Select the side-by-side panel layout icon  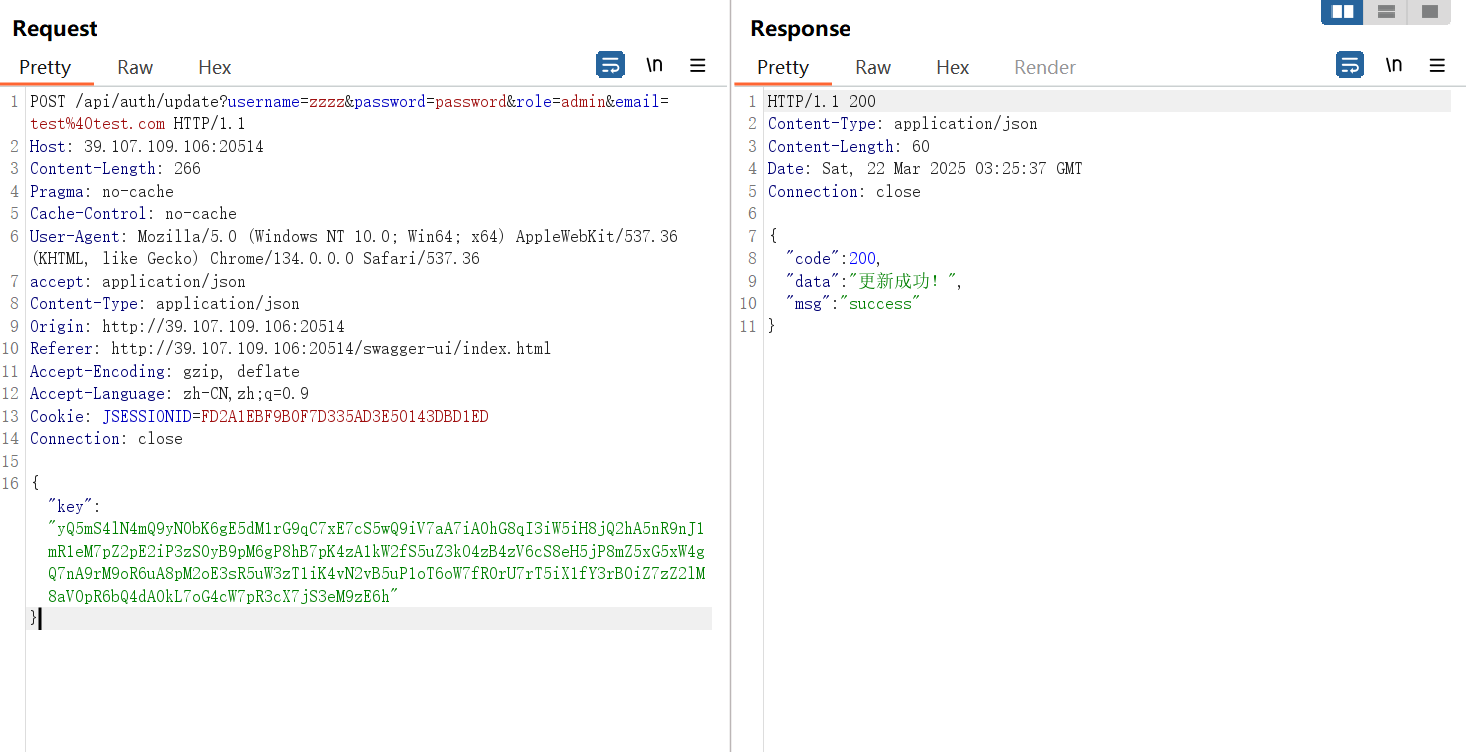click(1341, 12)
